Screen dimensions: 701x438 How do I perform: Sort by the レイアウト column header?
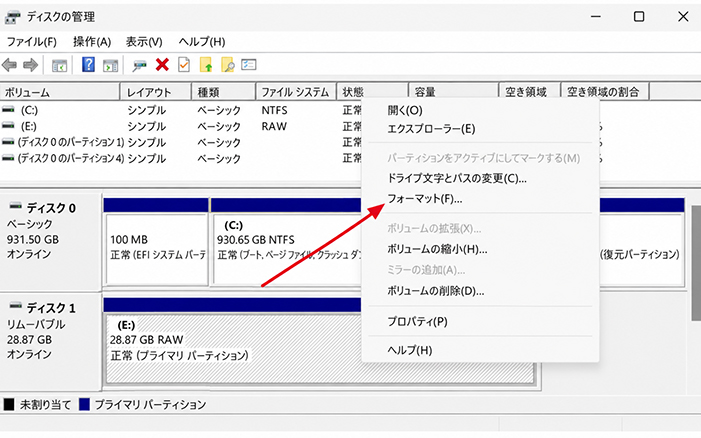click(x=156, y=92)
